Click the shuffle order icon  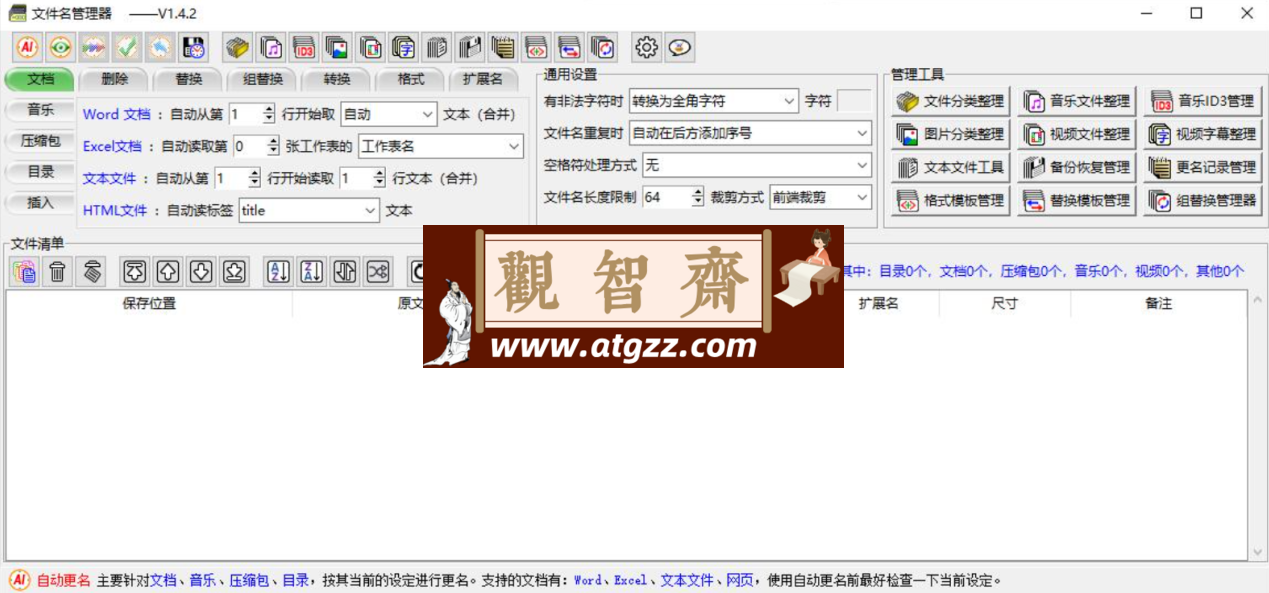378,270
